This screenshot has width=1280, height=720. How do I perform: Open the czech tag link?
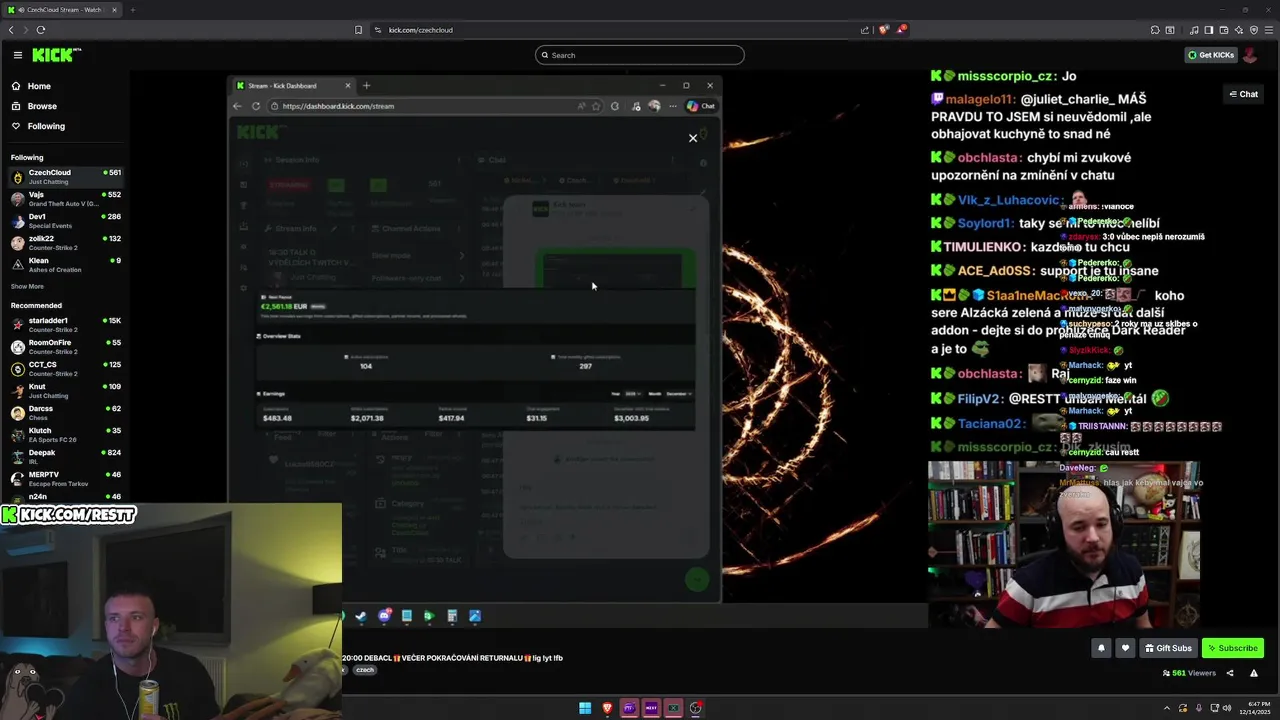[365, 670]
